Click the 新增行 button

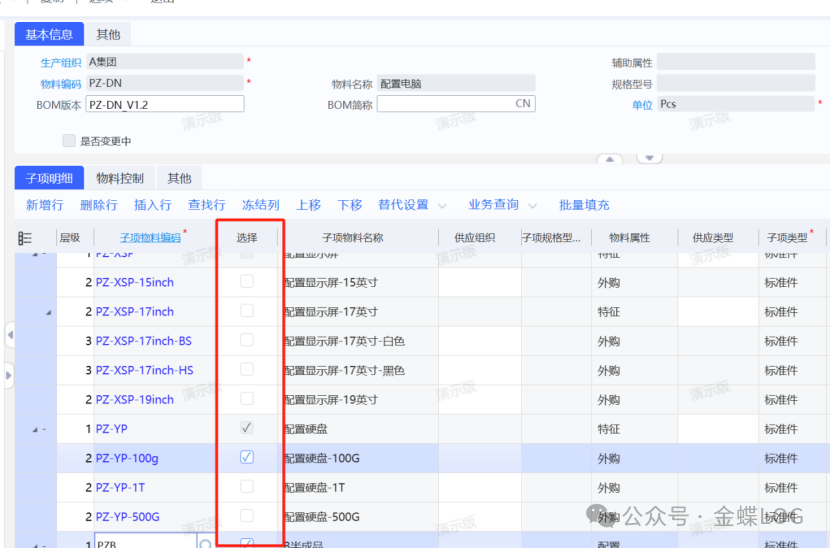[x=45, y=205]
